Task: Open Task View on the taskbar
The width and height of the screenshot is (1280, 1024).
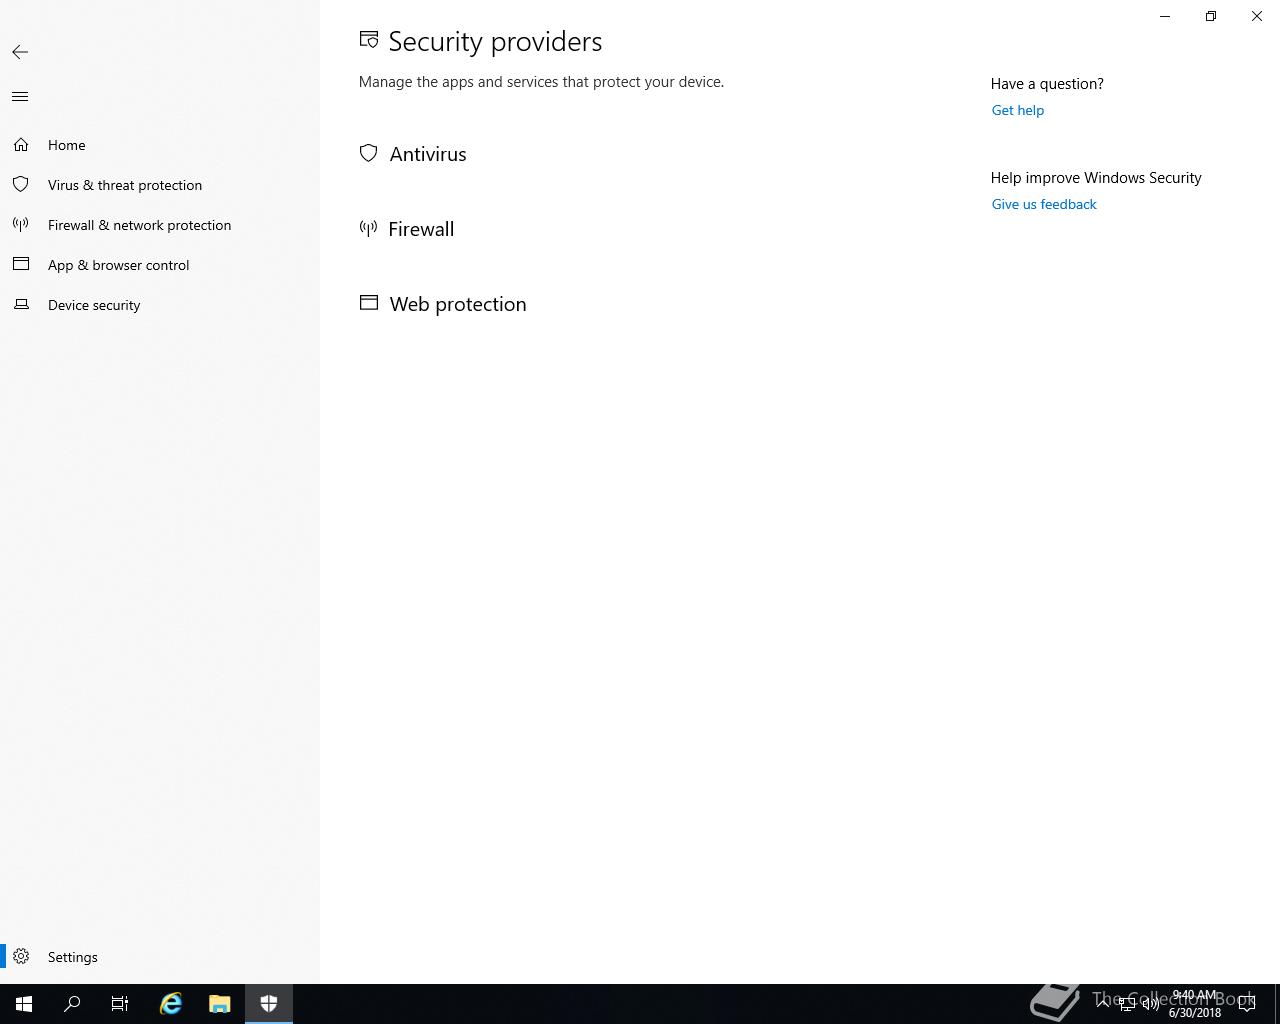Action: (x=120, y=1004)
